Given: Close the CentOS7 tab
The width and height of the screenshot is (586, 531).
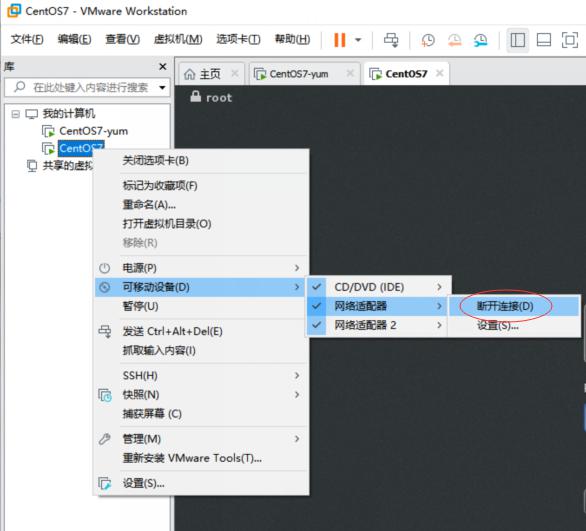Looking at the screenshot, I should (x=440, y=73).
